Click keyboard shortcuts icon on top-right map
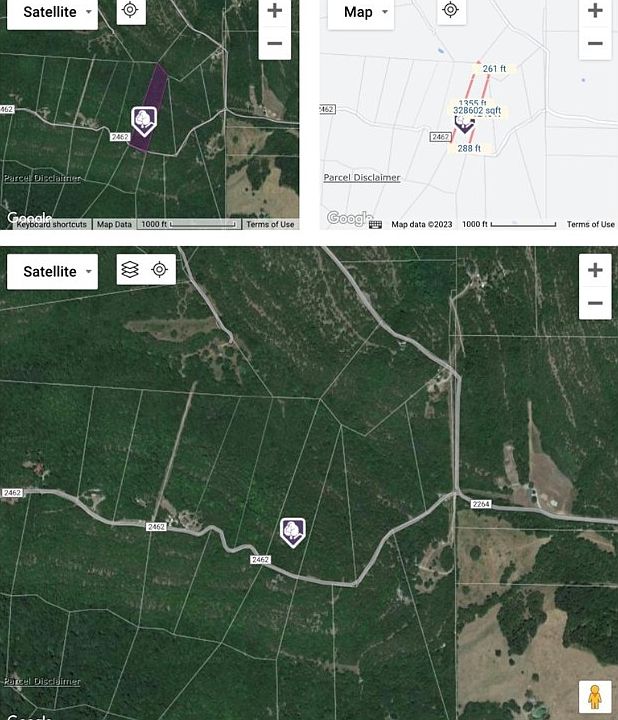This screenshot has width=618, height=720. (x=375, y=225)
